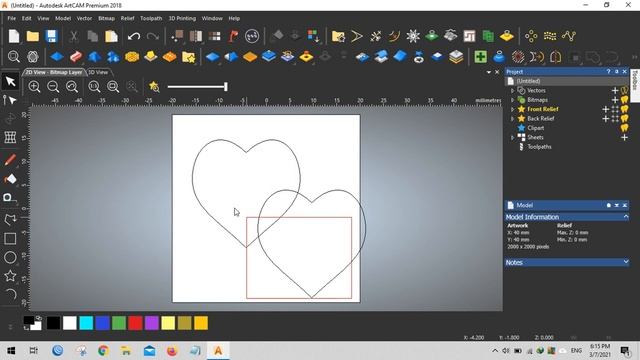The width and height of the screenshot is (640, 360).
Task: Toggle Back Relief visibility bulb
Action: tap(624, 119)
